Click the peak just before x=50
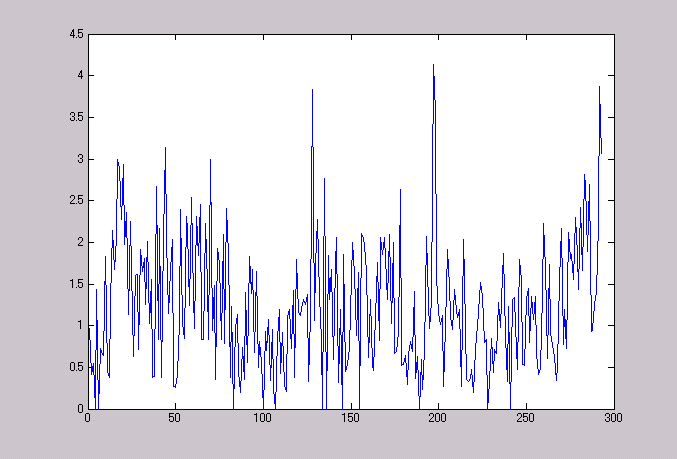 coord(165,148)
